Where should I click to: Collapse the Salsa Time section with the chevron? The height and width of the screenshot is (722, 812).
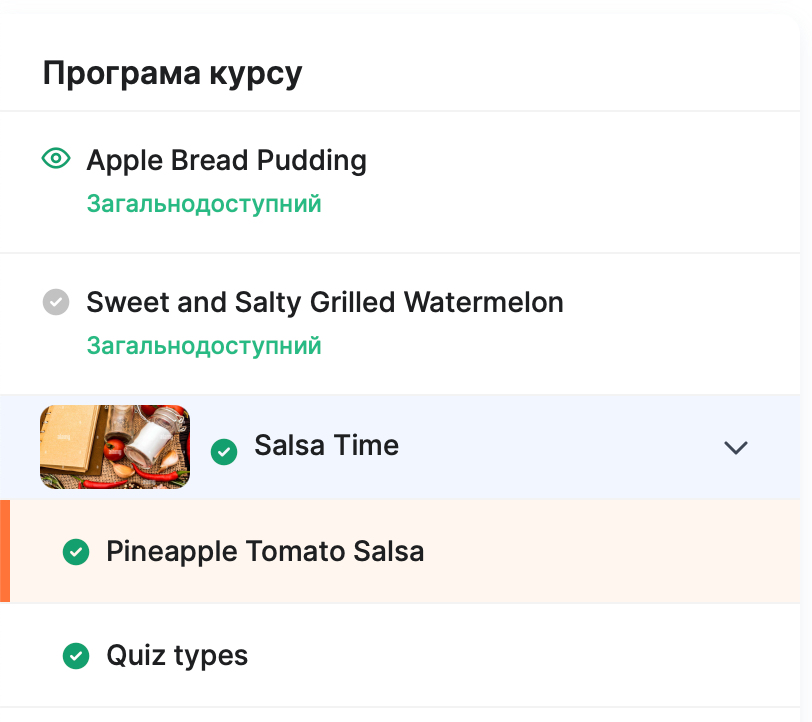(x=736, y=448)
